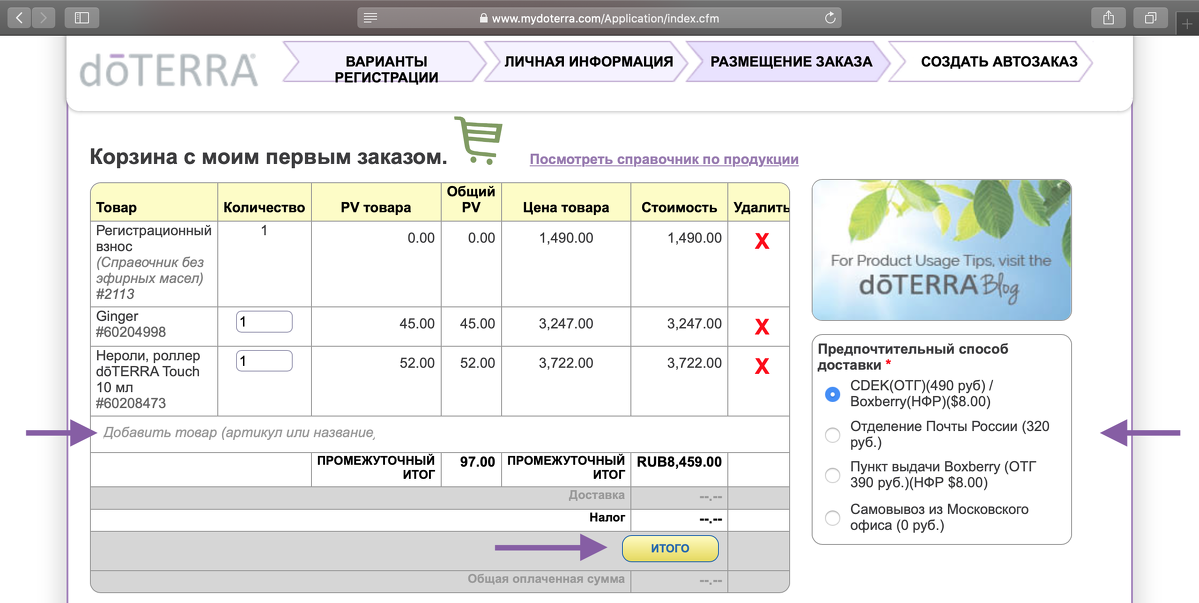1199x603 pixels.
Task: Click the Предпочтительный способ доставки heading
Action: (x=913, y=357)
